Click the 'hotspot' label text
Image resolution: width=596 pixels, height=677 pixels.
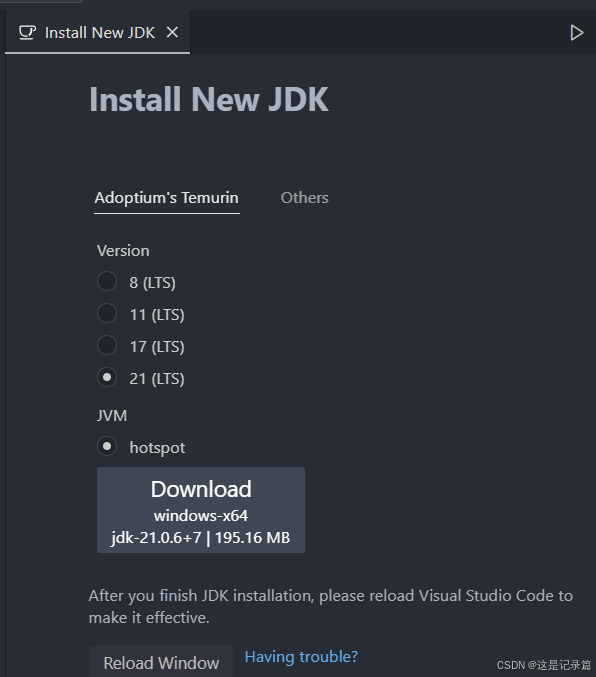tap(157, 448)
